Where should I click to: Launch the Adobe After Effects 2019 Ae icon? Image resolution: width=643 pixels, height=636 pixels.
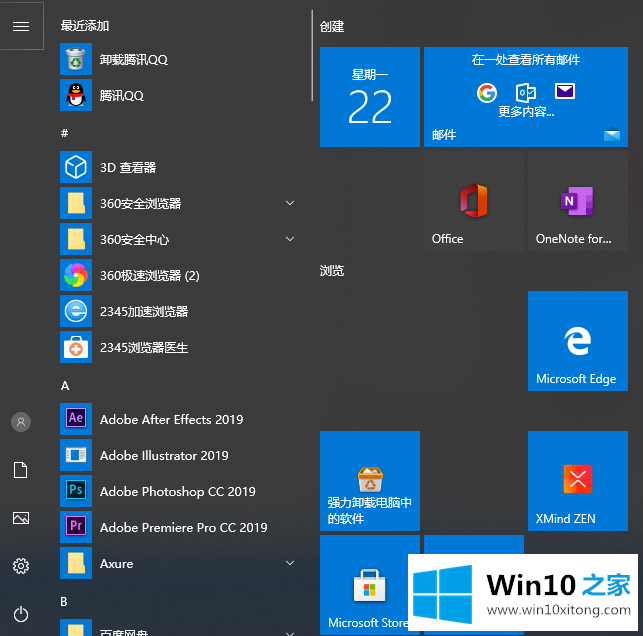pos(76,419)
